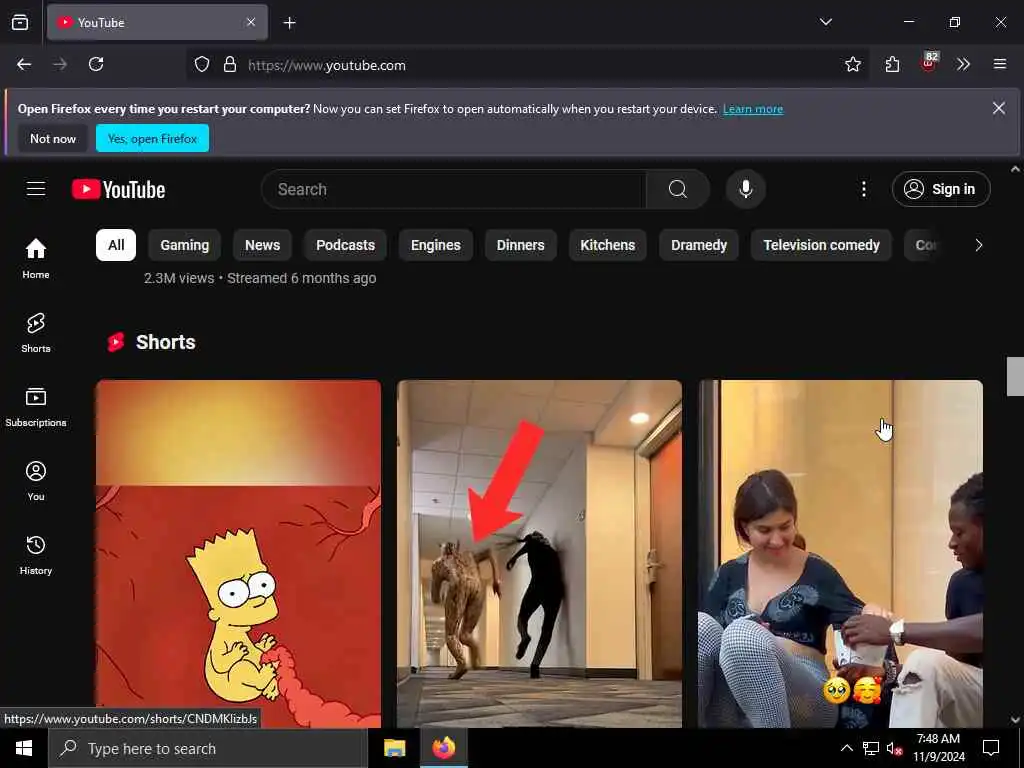
Task: Open the You section in sidebar
Action: point(36,481)
